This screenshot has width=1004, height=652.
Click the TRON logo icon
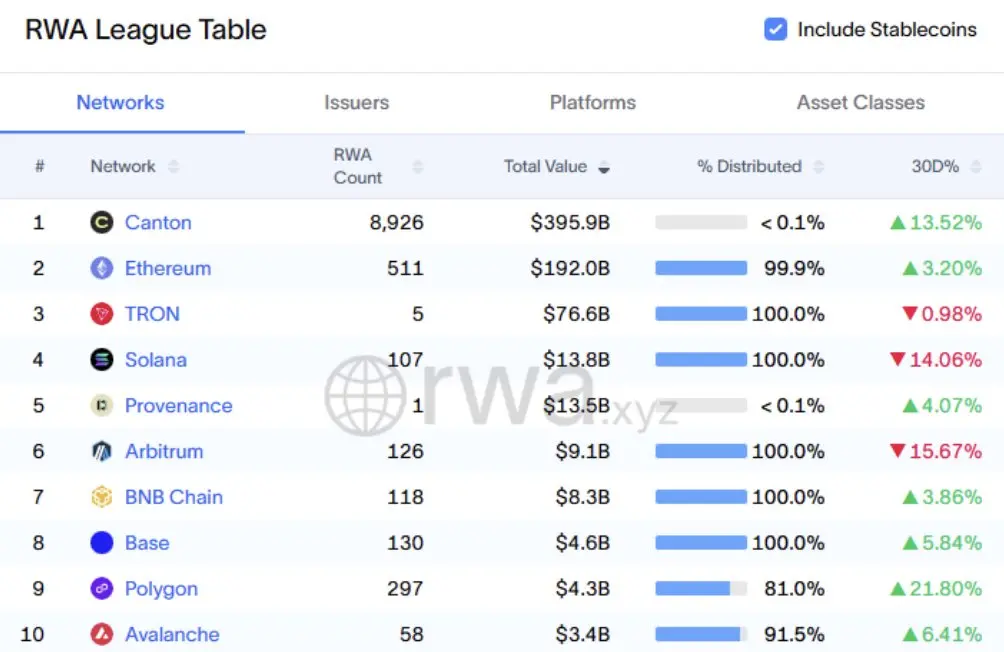[101, 314]
